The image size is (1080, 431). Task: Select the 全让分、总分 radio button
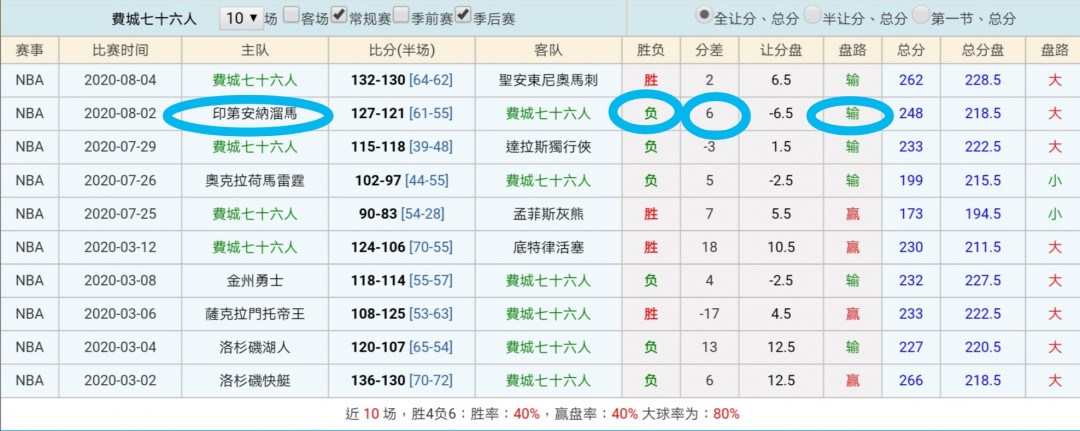[703, 16]
